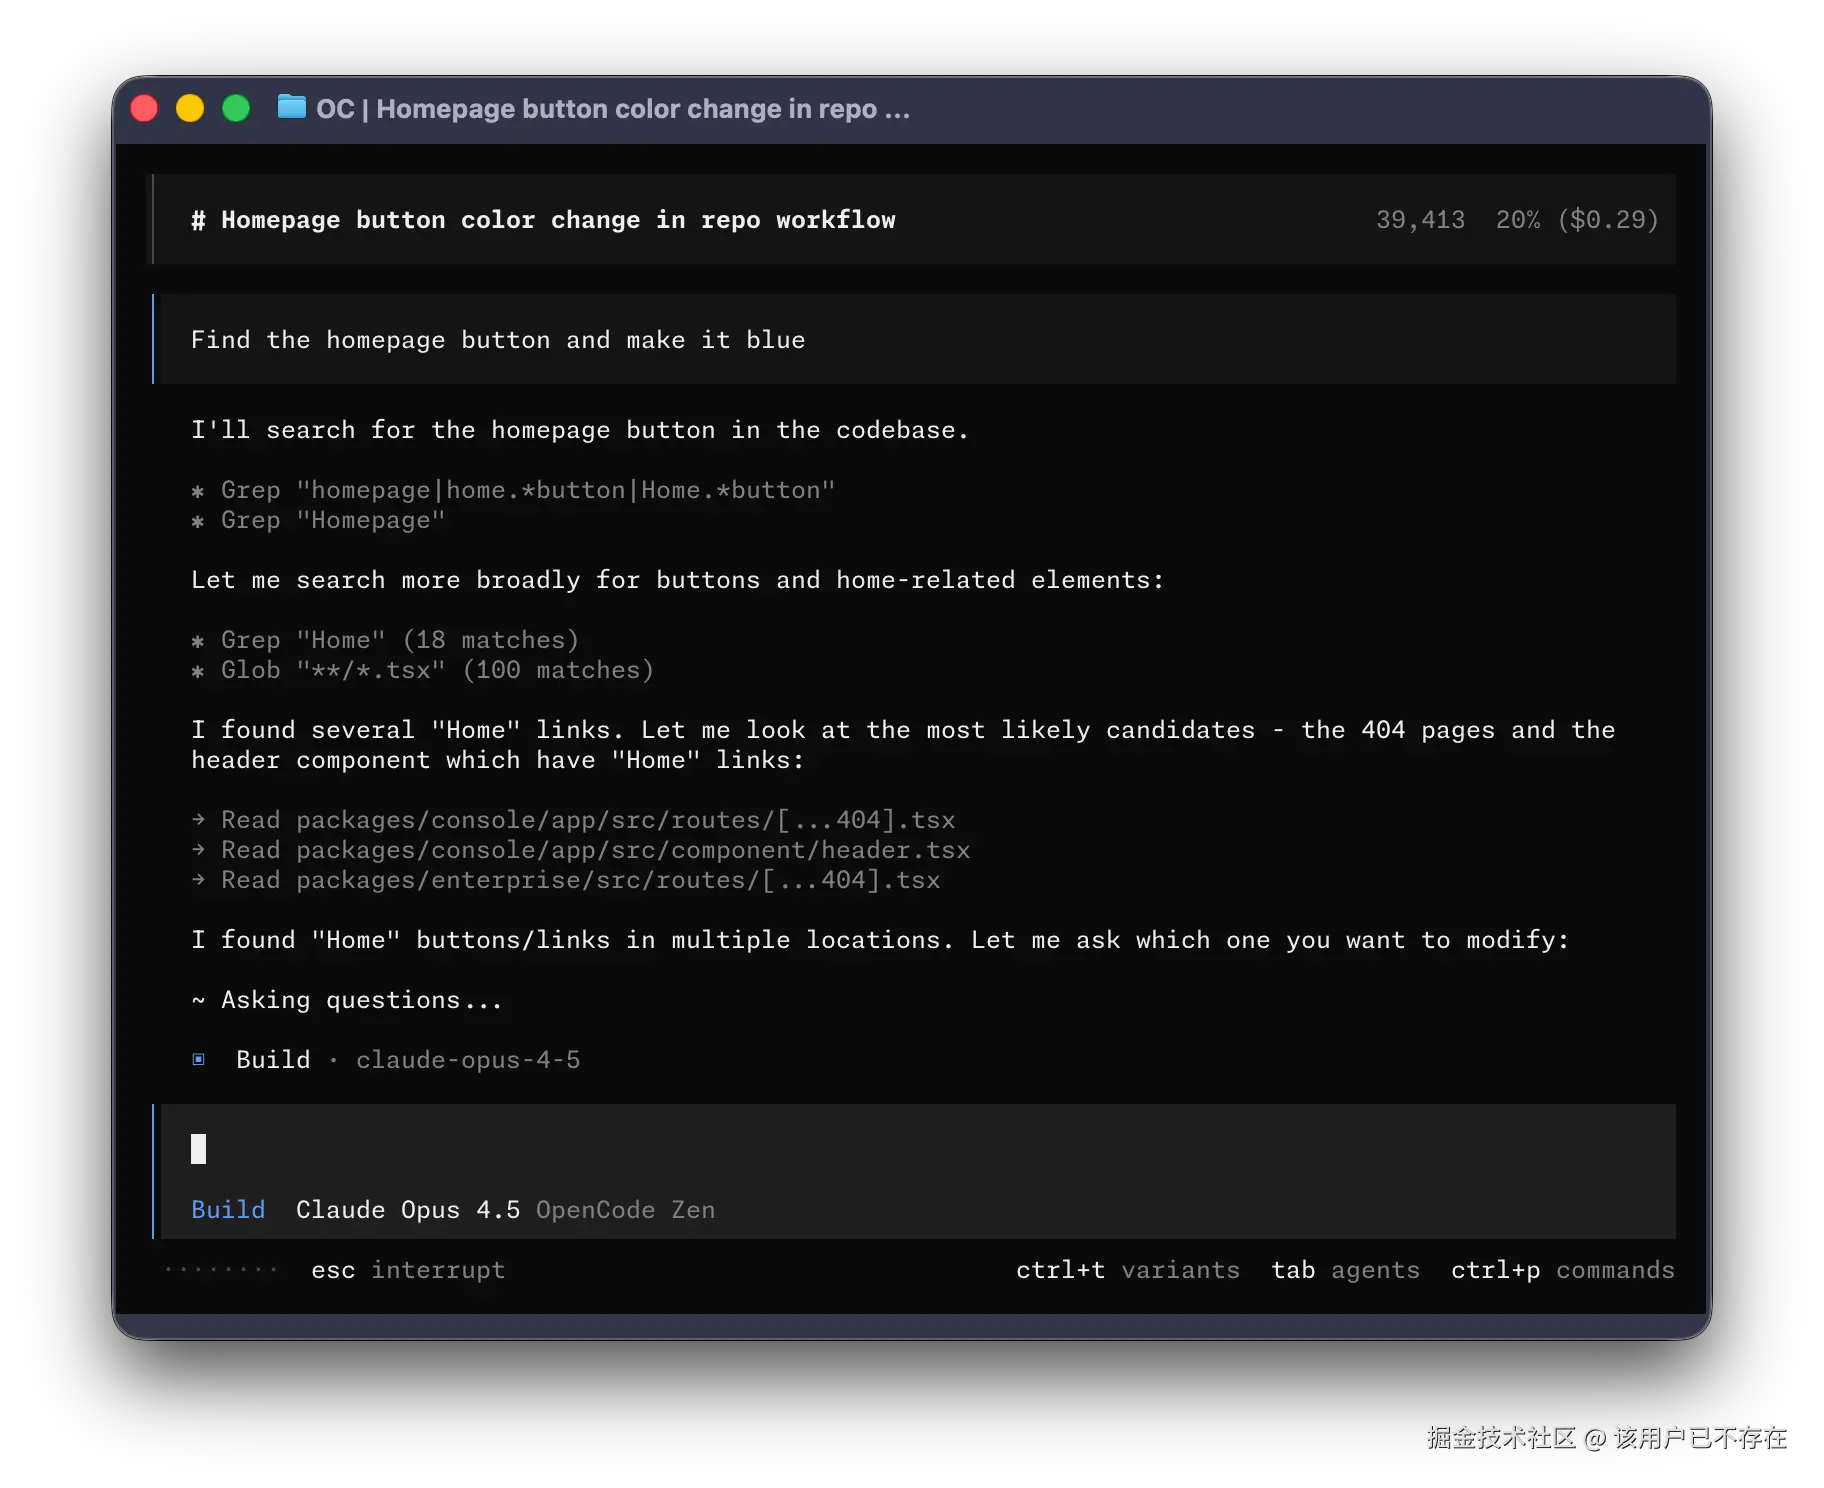Click the session title Homepage button color change heading
The height and width of the screenshot is (1488, 1824).
[x=543, y=220]
